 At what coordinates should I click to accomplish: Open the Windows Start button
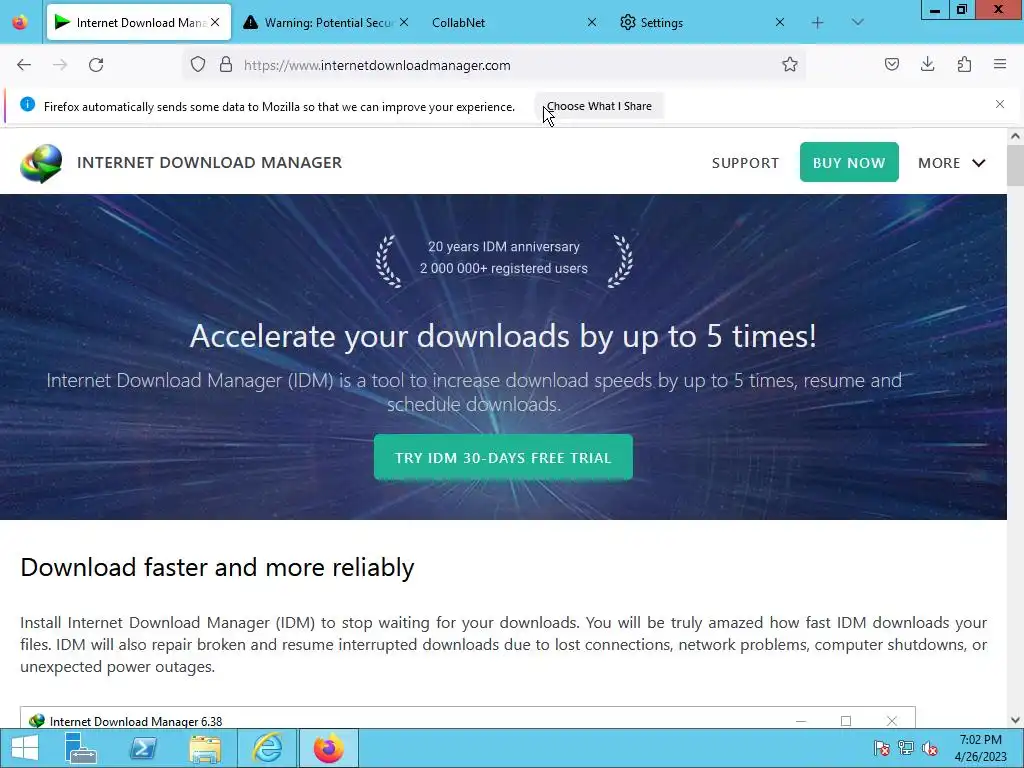(x=25, y=748)
